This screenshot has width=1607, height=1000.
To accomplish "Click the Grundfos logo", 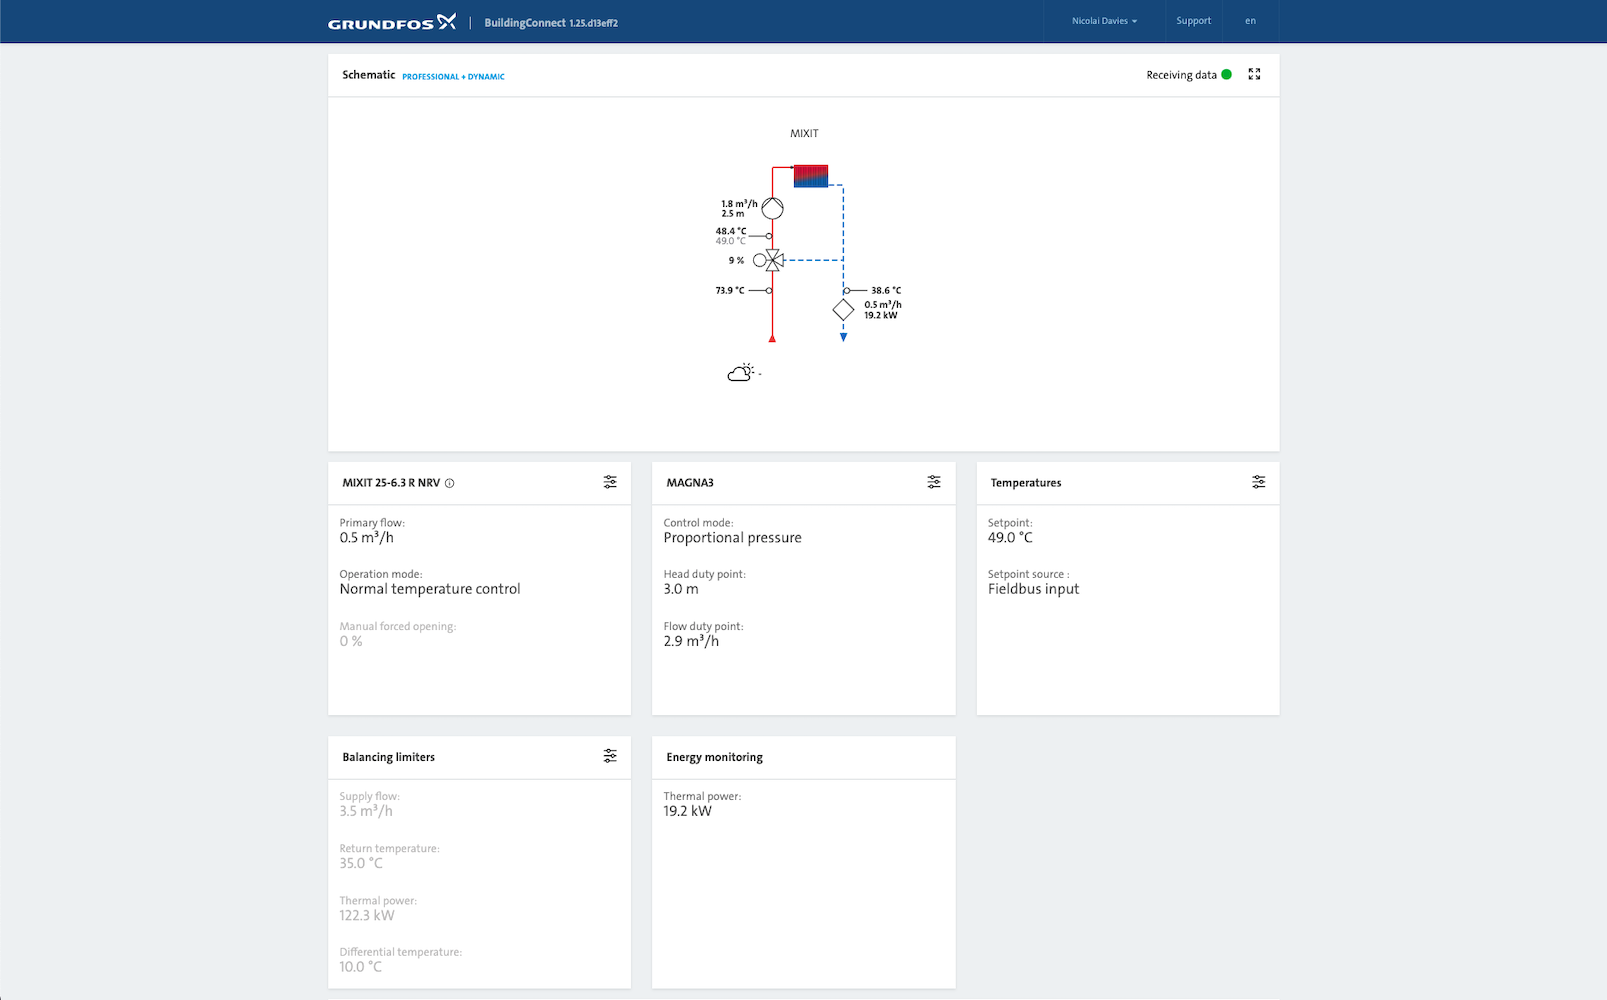I will click(x=392, y=22).
